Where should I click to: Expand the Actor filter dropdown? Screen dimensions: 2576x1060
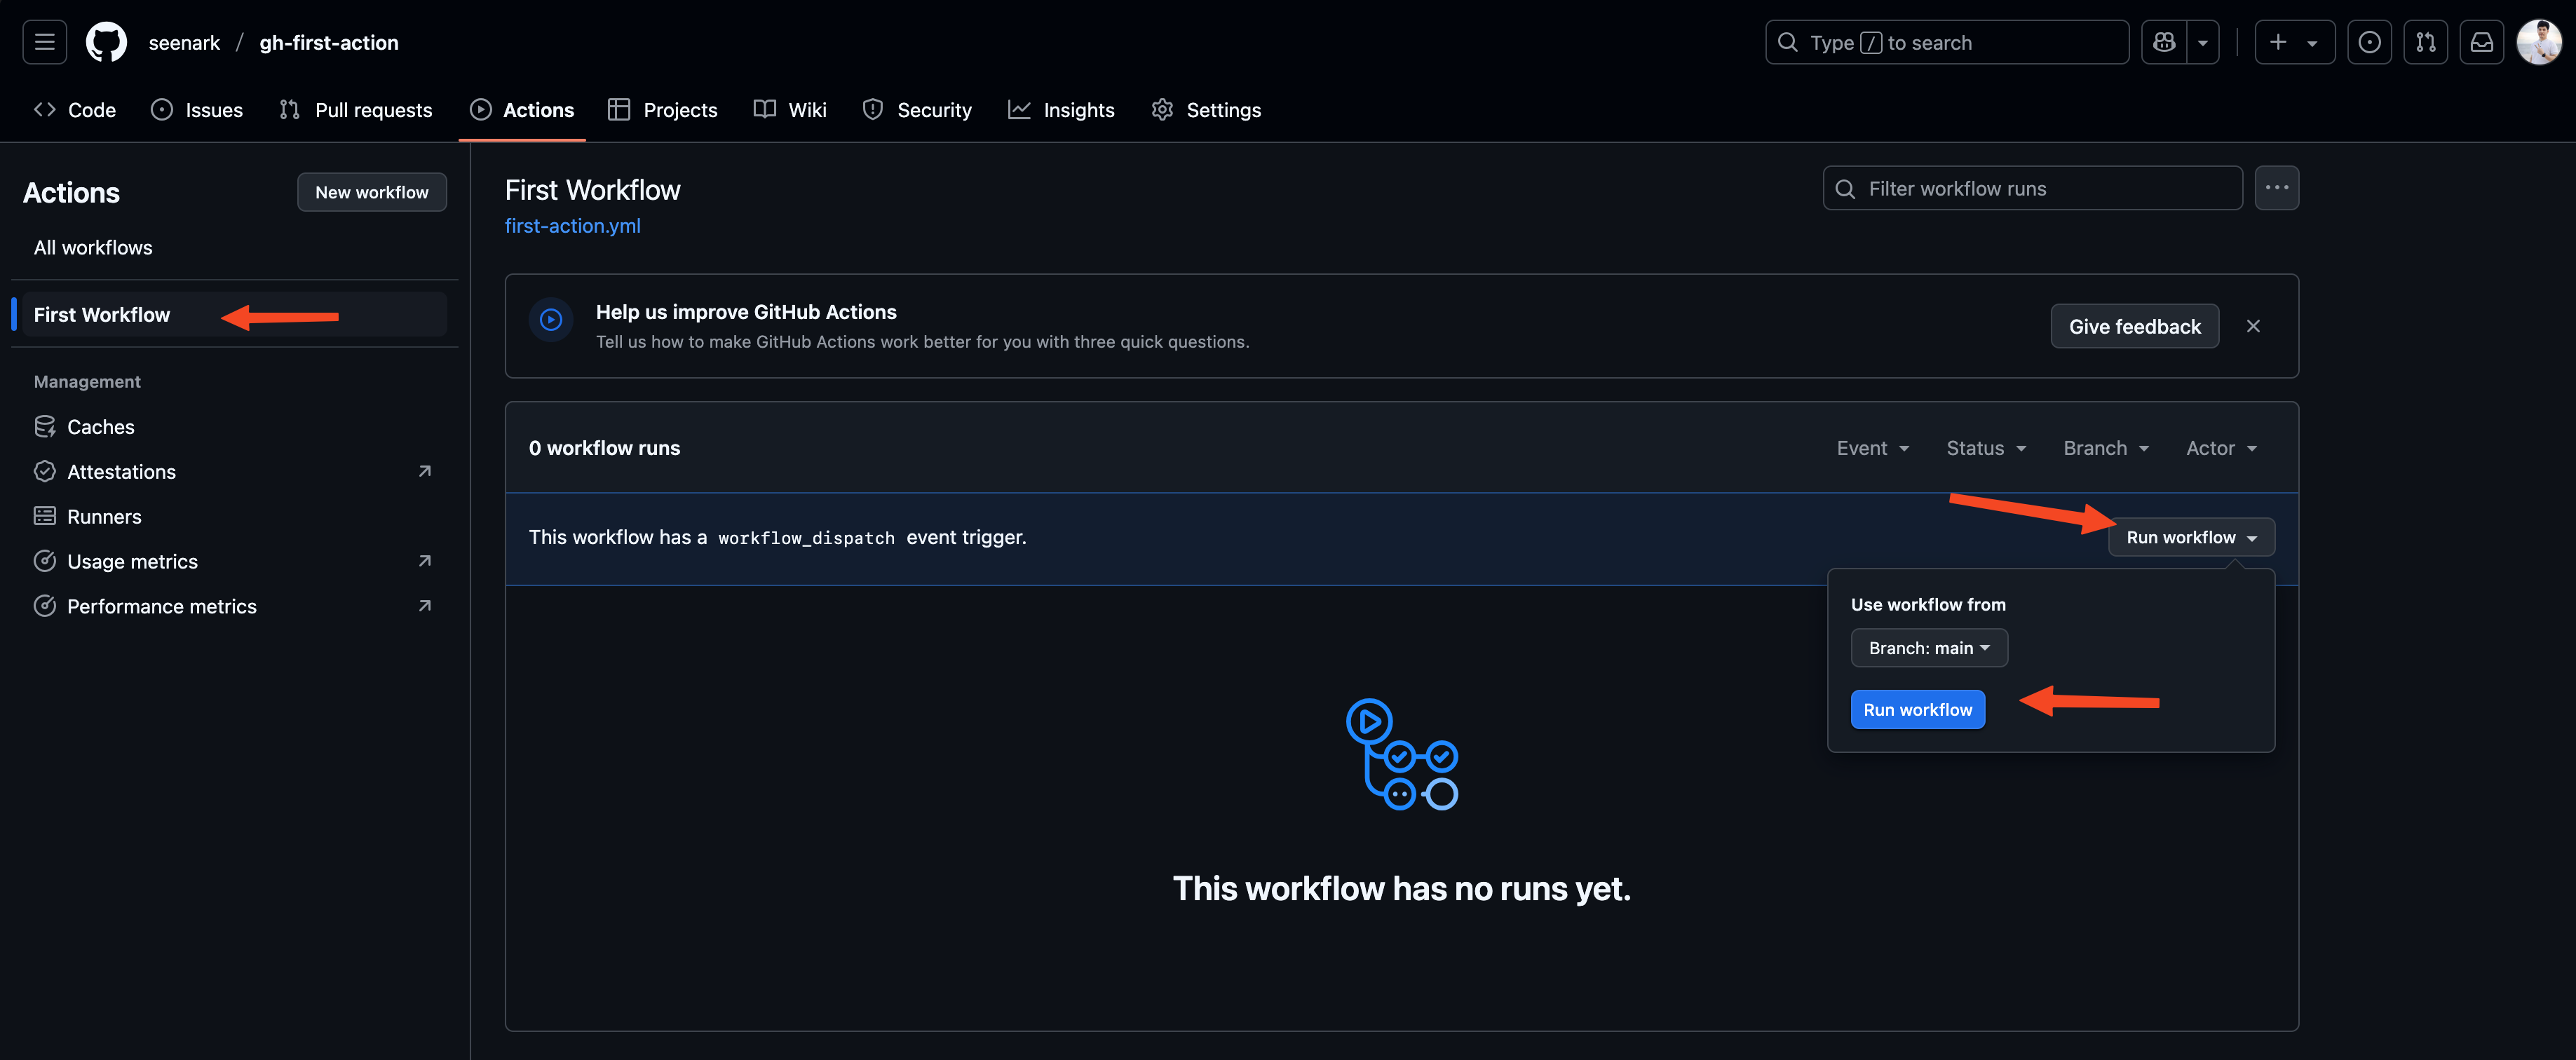tap(2220, 448)
